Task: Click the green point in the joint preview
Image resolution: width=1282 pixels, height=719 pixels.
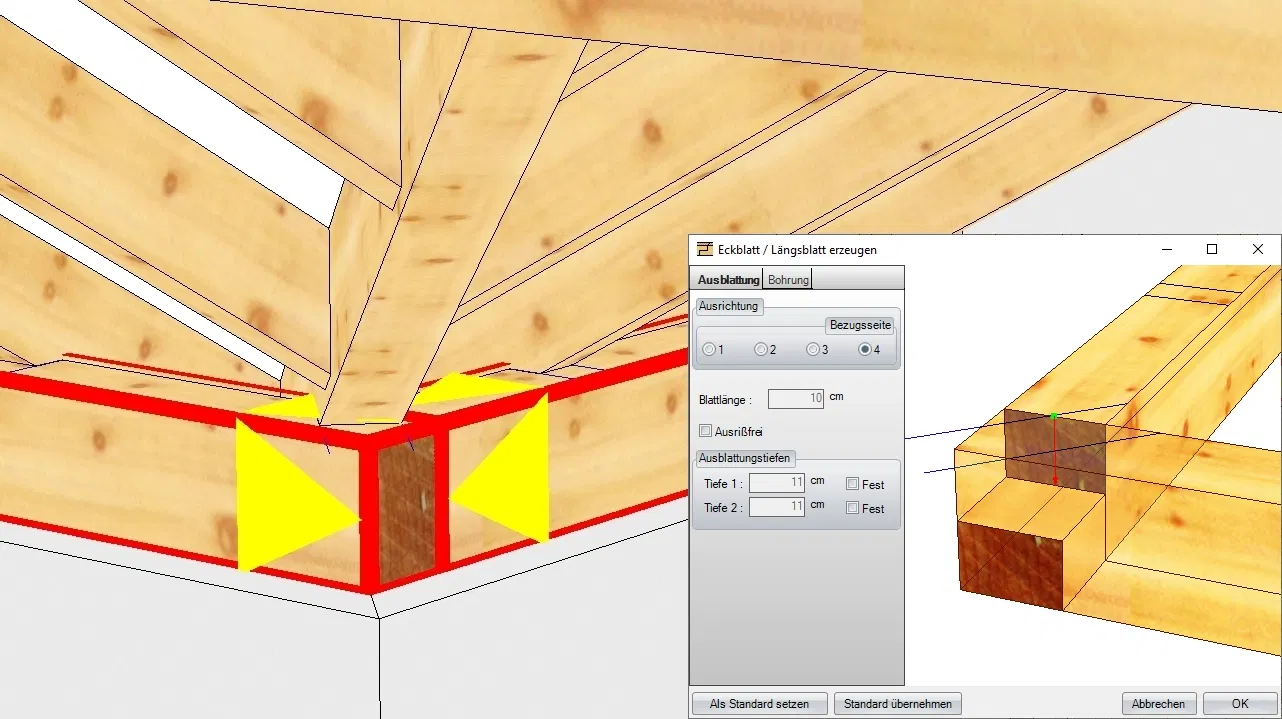Action: [x=1054, y=415]
